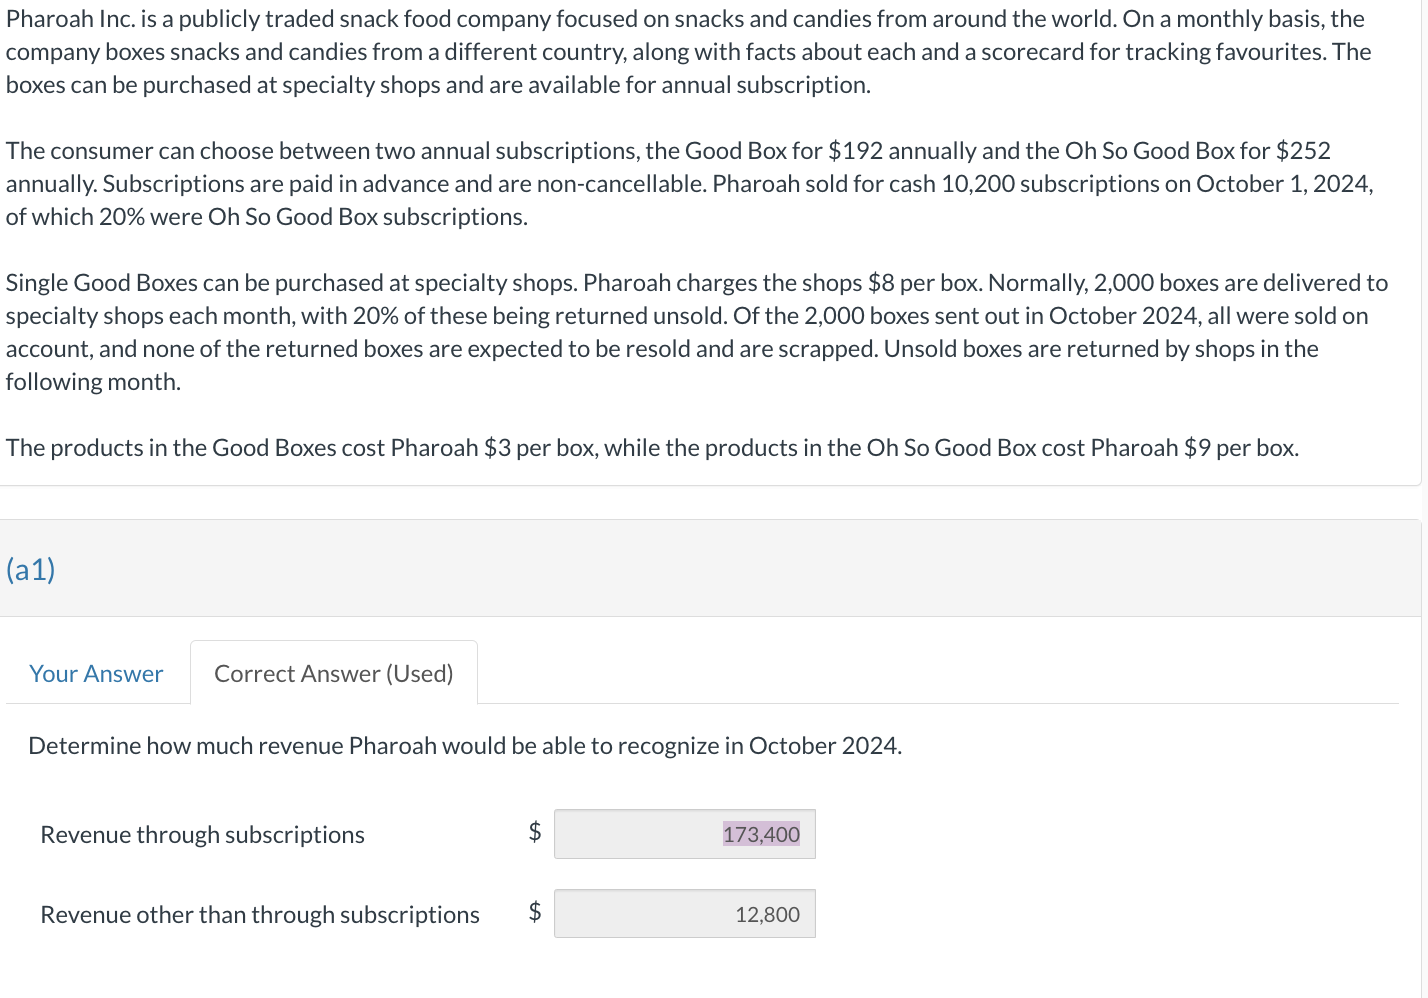
Task: Select the Correct Answer (Used) tab
Action: coord(333,673)
